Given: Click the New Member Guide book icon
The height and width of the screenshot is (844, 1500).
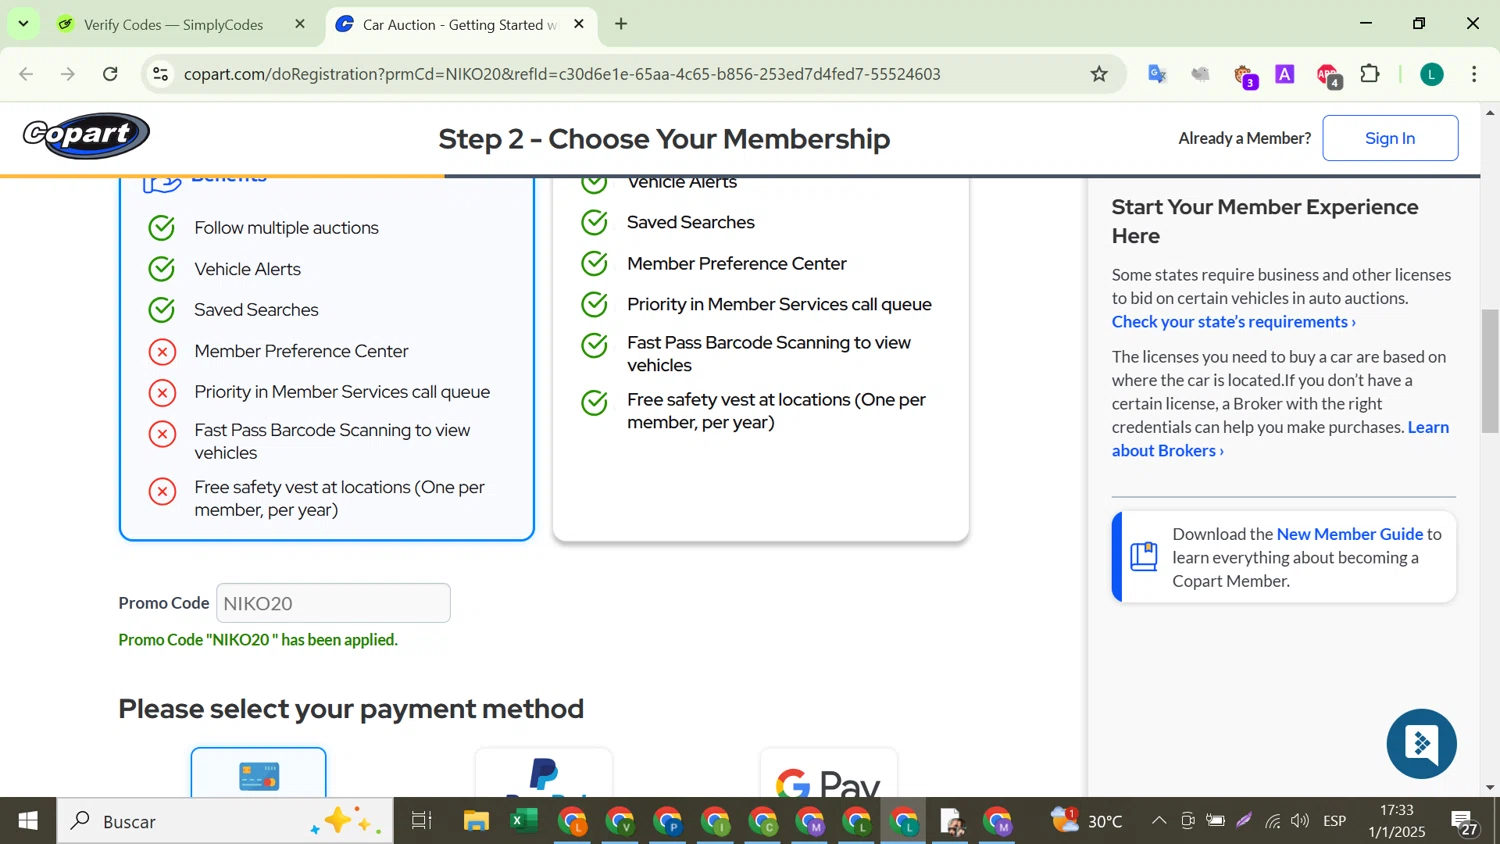Looking at the screenshot, I should tap(1144, 556).
